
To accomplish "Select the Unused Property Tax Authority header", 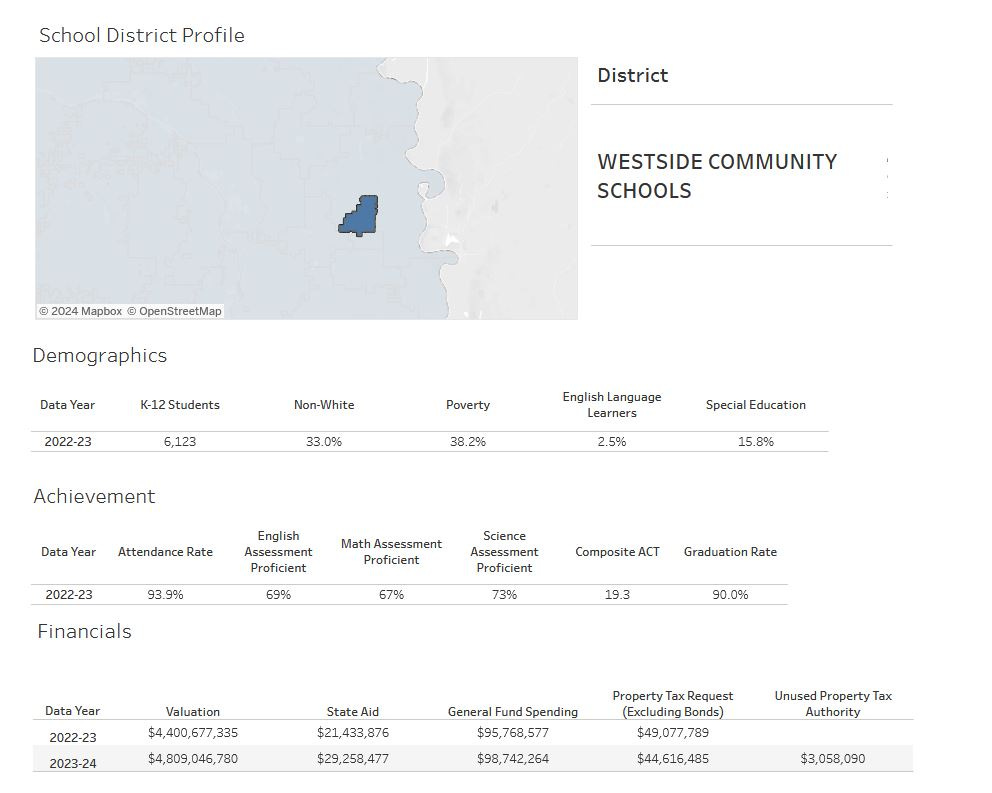I will tap(833, 704).
